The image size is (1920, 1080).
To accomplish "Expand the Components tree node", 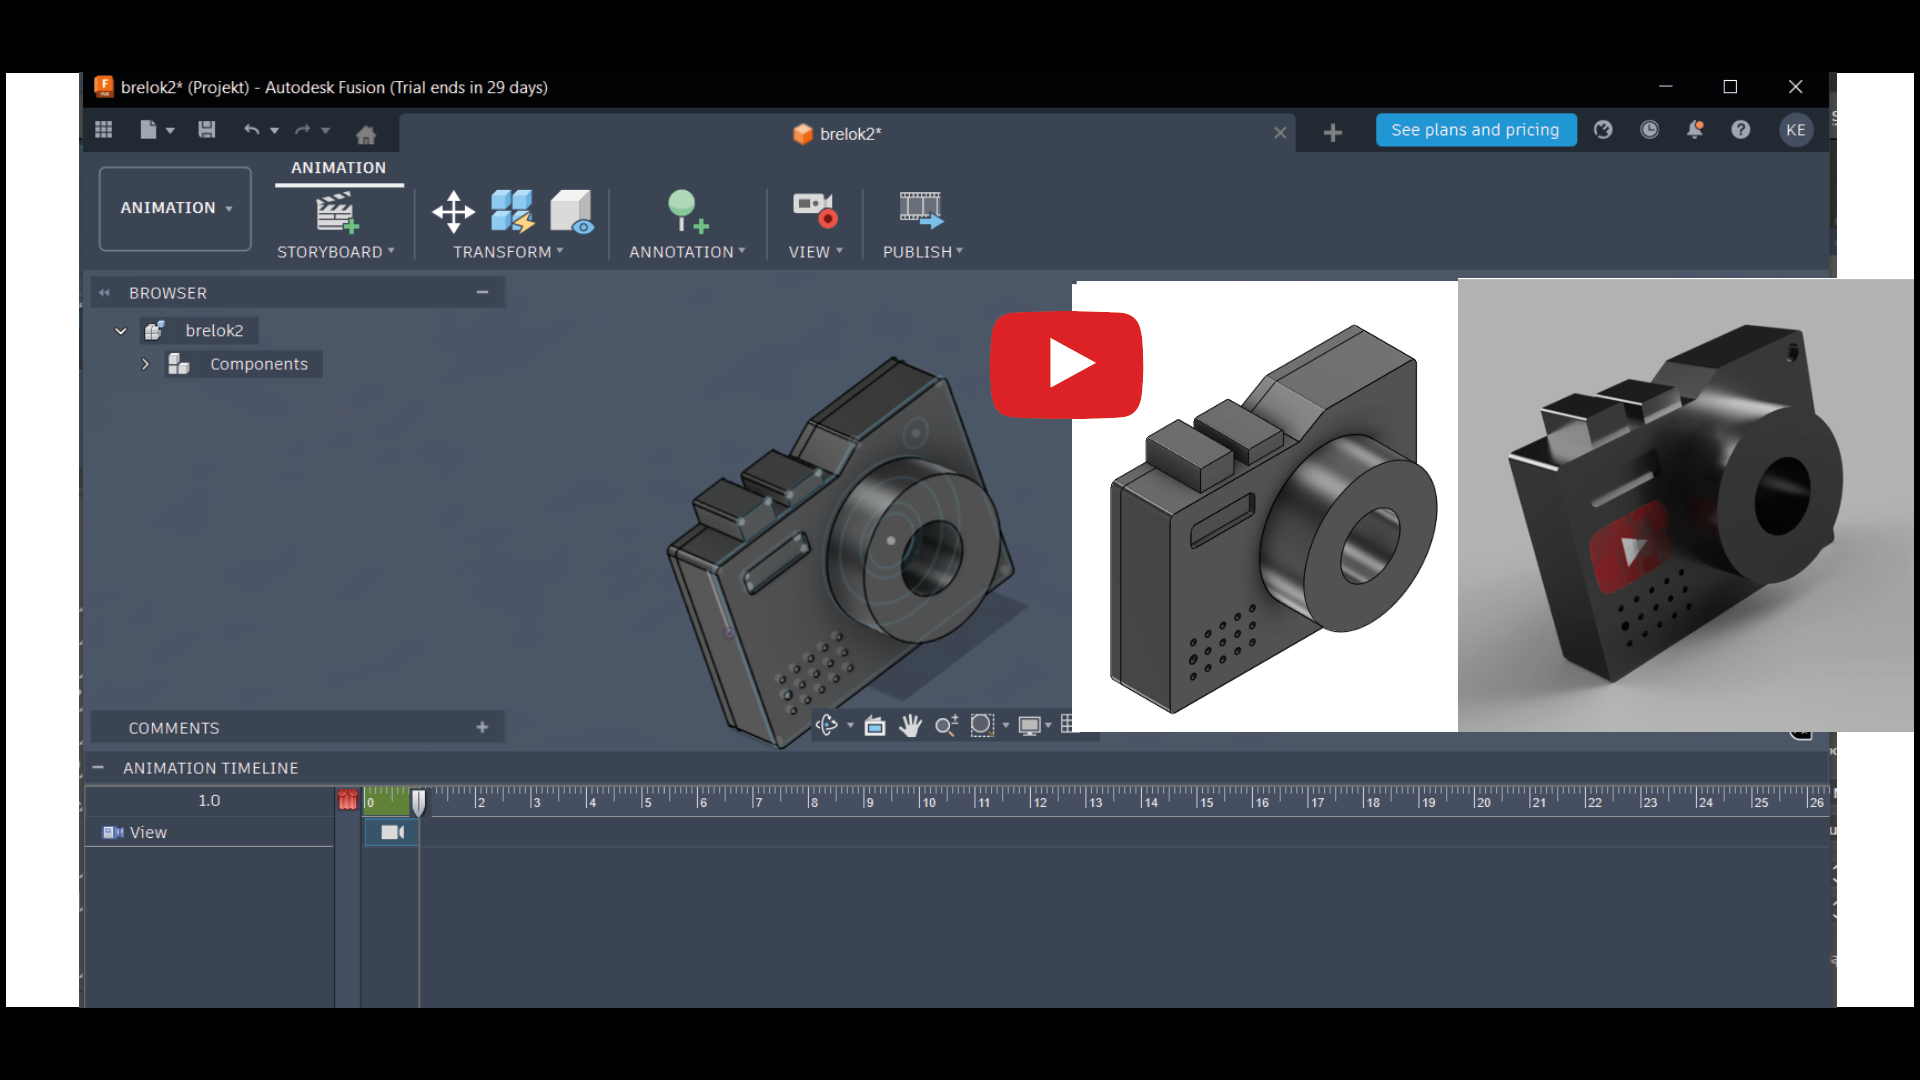I will tap(145, 364).
